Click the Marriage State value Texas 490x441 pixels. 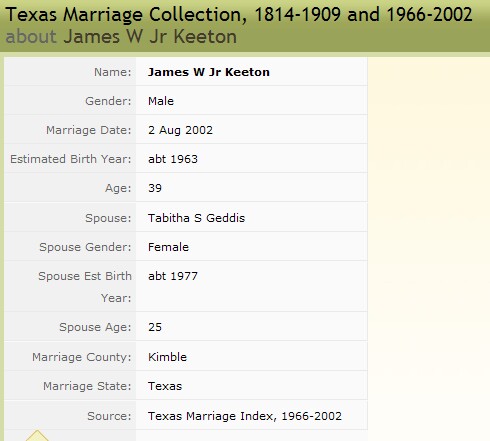pos(165,386)
